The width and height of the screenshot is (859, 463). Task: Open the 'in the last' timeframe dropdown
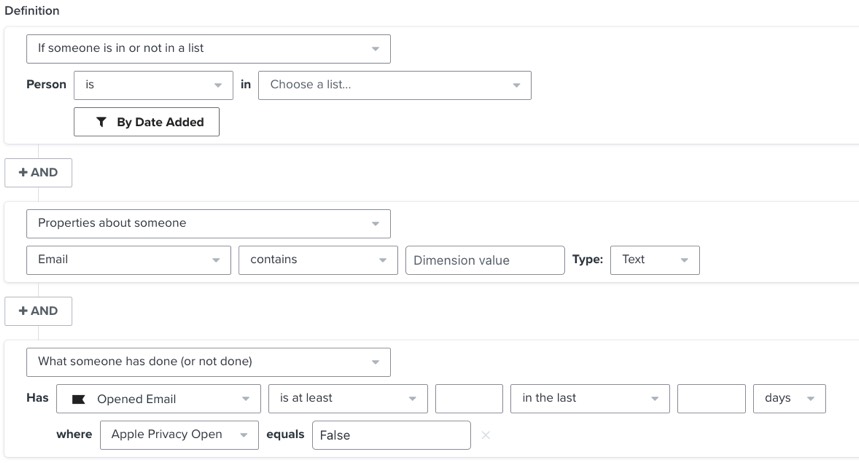pyautogui.click(x=590, y=399)
